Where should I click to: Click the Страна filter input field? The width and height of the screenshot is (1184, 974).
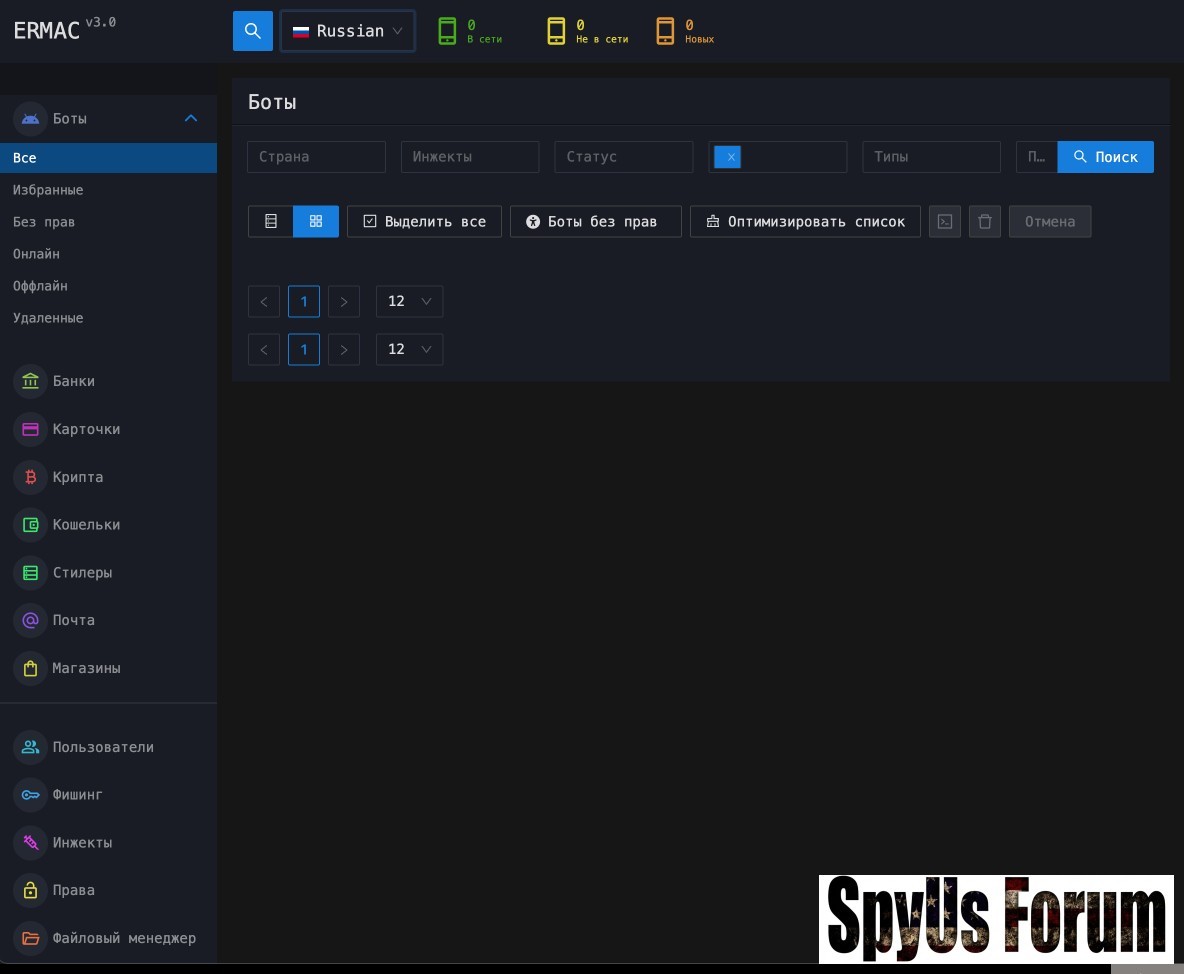(x=316, y=157)
